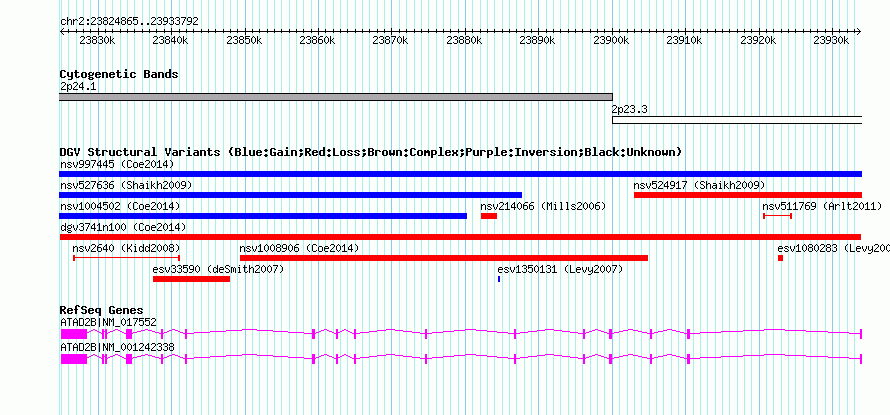Viewport: 890px width, 415px height.
Task: Click the small red nsv214066 bar
Action: point(489,216)
